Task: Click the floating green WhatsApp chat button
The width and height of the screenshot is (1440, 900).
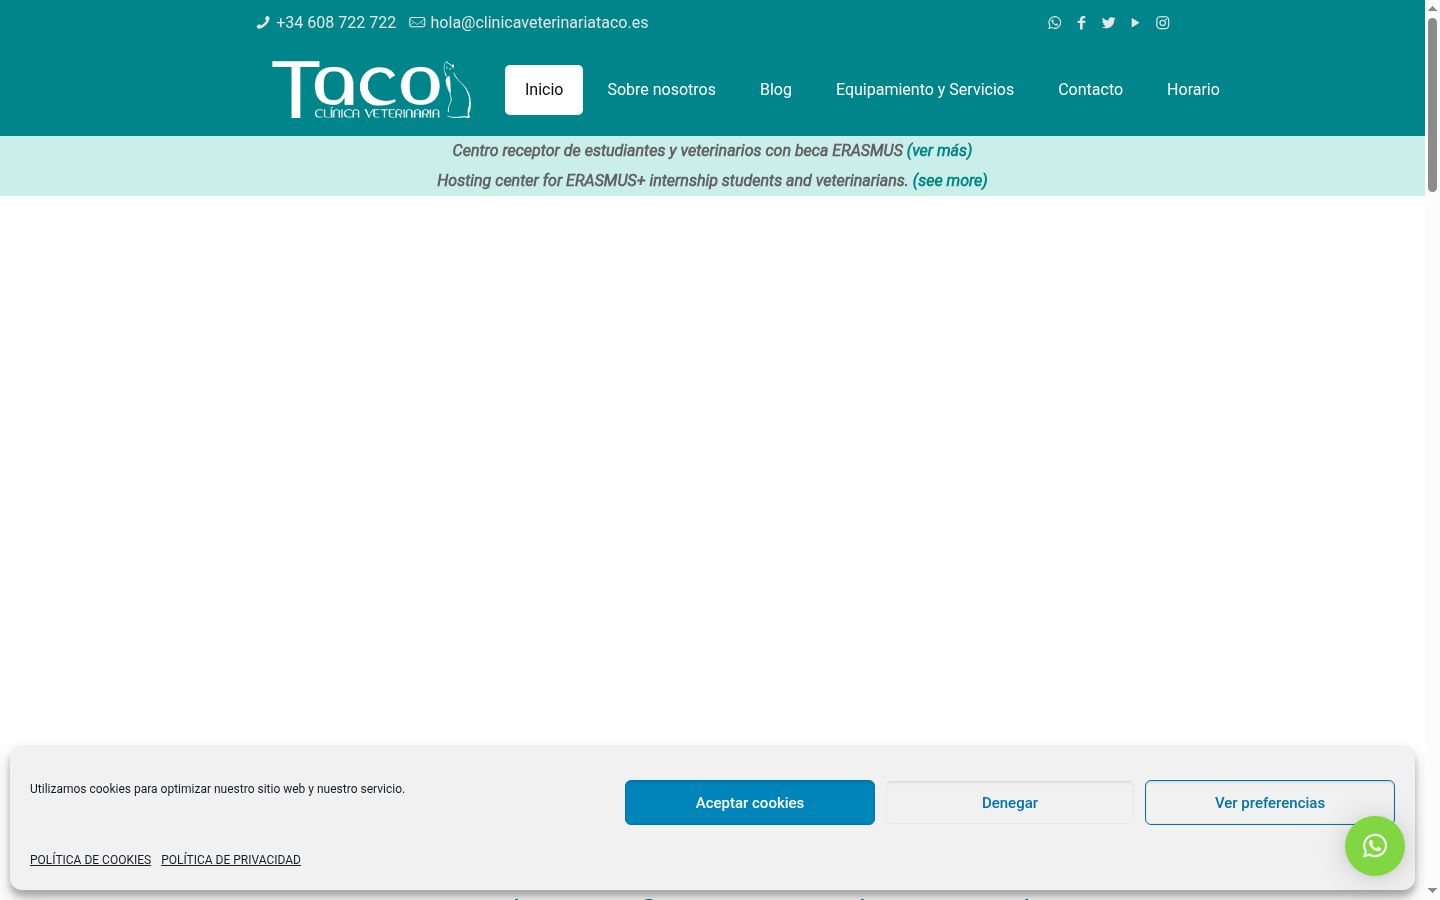Action: (x=1374, y=846)
